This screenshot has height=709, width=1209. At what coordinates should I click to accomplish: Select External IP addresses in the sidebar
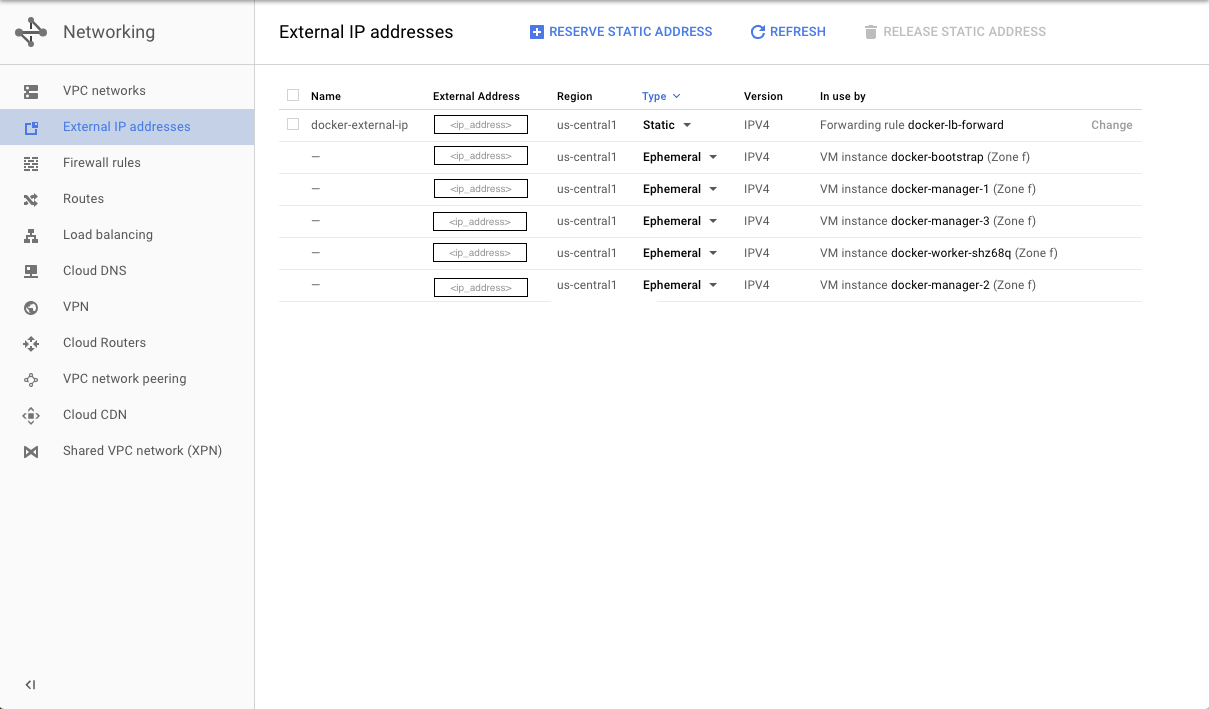click(x=127, y=127)
